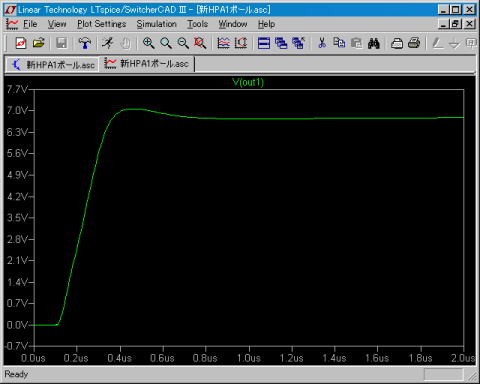
Task: Switch to the schematic 新HPA1ポール.asc tab
Action: (53, 64)
